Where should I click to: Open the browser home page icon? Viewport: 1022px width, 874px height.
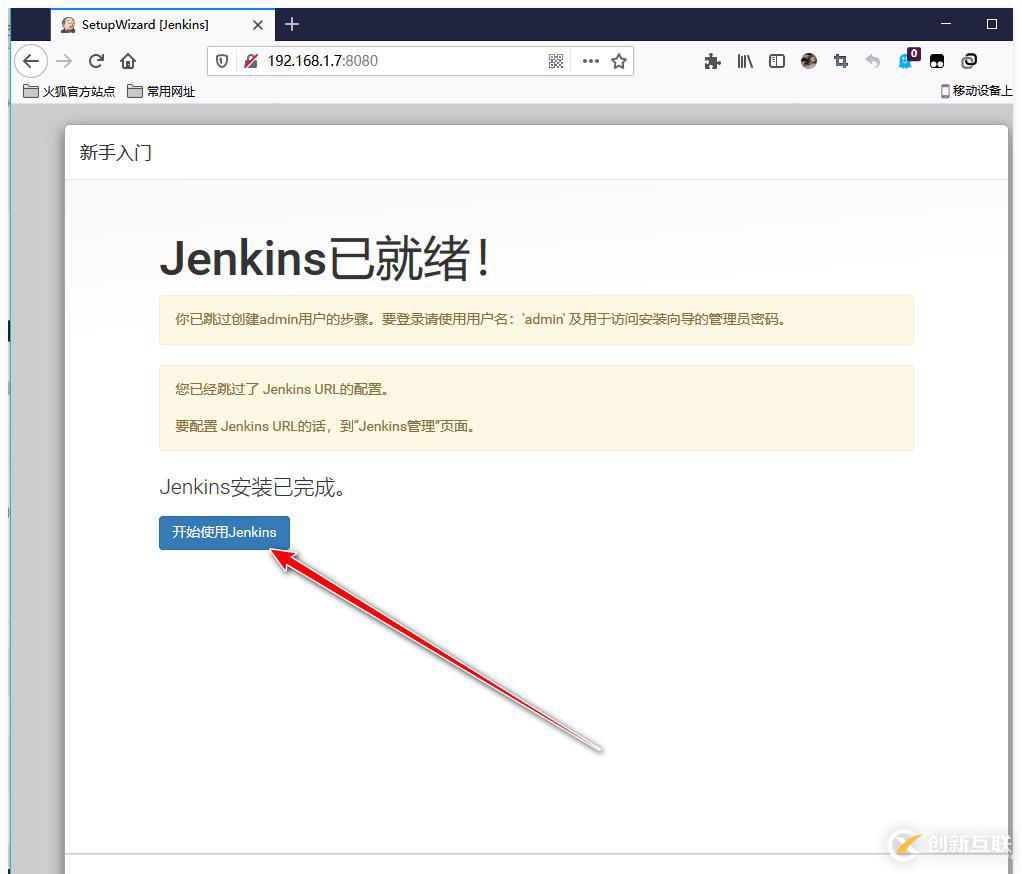(128, 61)
